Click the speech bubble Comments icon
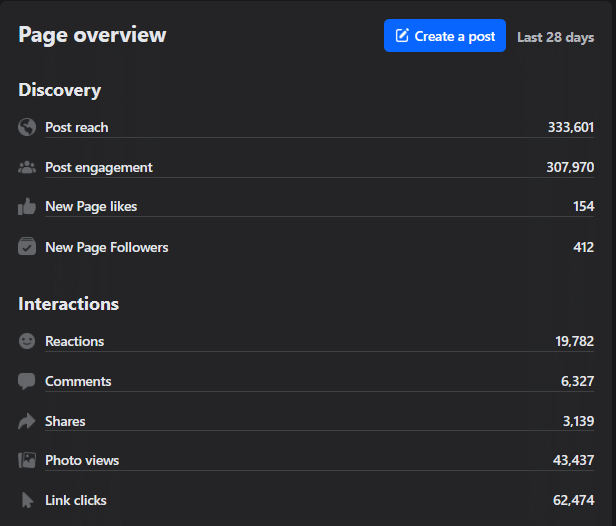The image size is (616, 526). 27,381
